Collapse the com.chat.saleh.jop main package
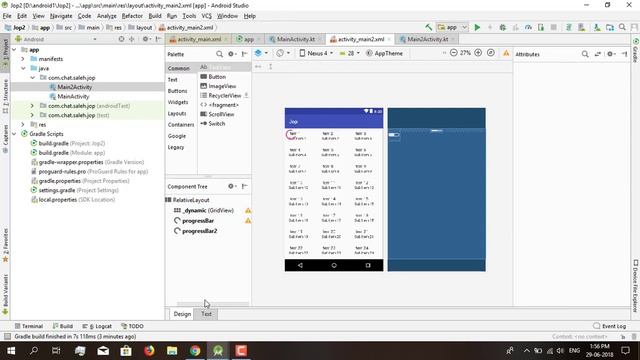 [32, 78]
